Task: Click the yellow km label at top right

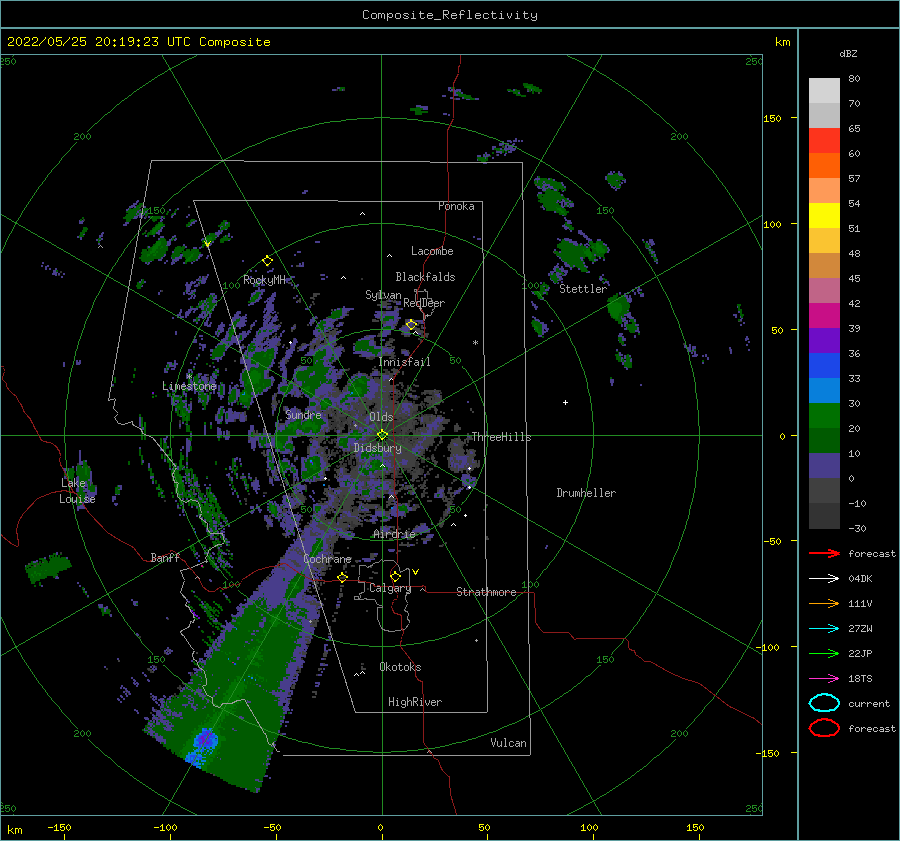Action: [x=782, y=42]
